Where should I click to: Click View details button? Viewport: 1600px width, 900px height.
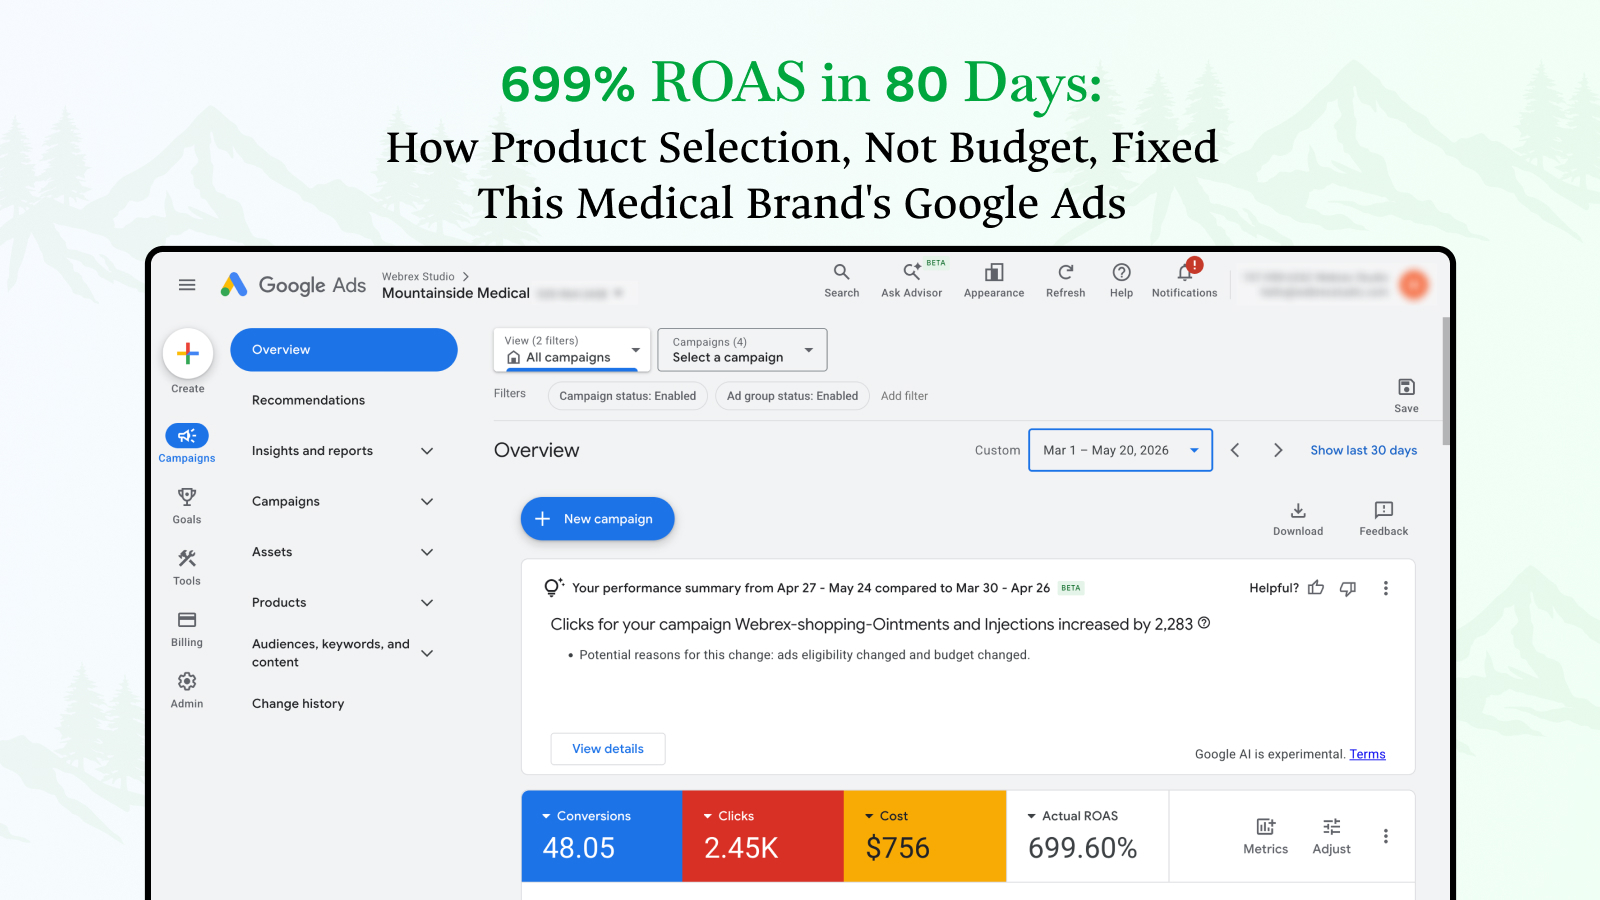tap(608, 749)
